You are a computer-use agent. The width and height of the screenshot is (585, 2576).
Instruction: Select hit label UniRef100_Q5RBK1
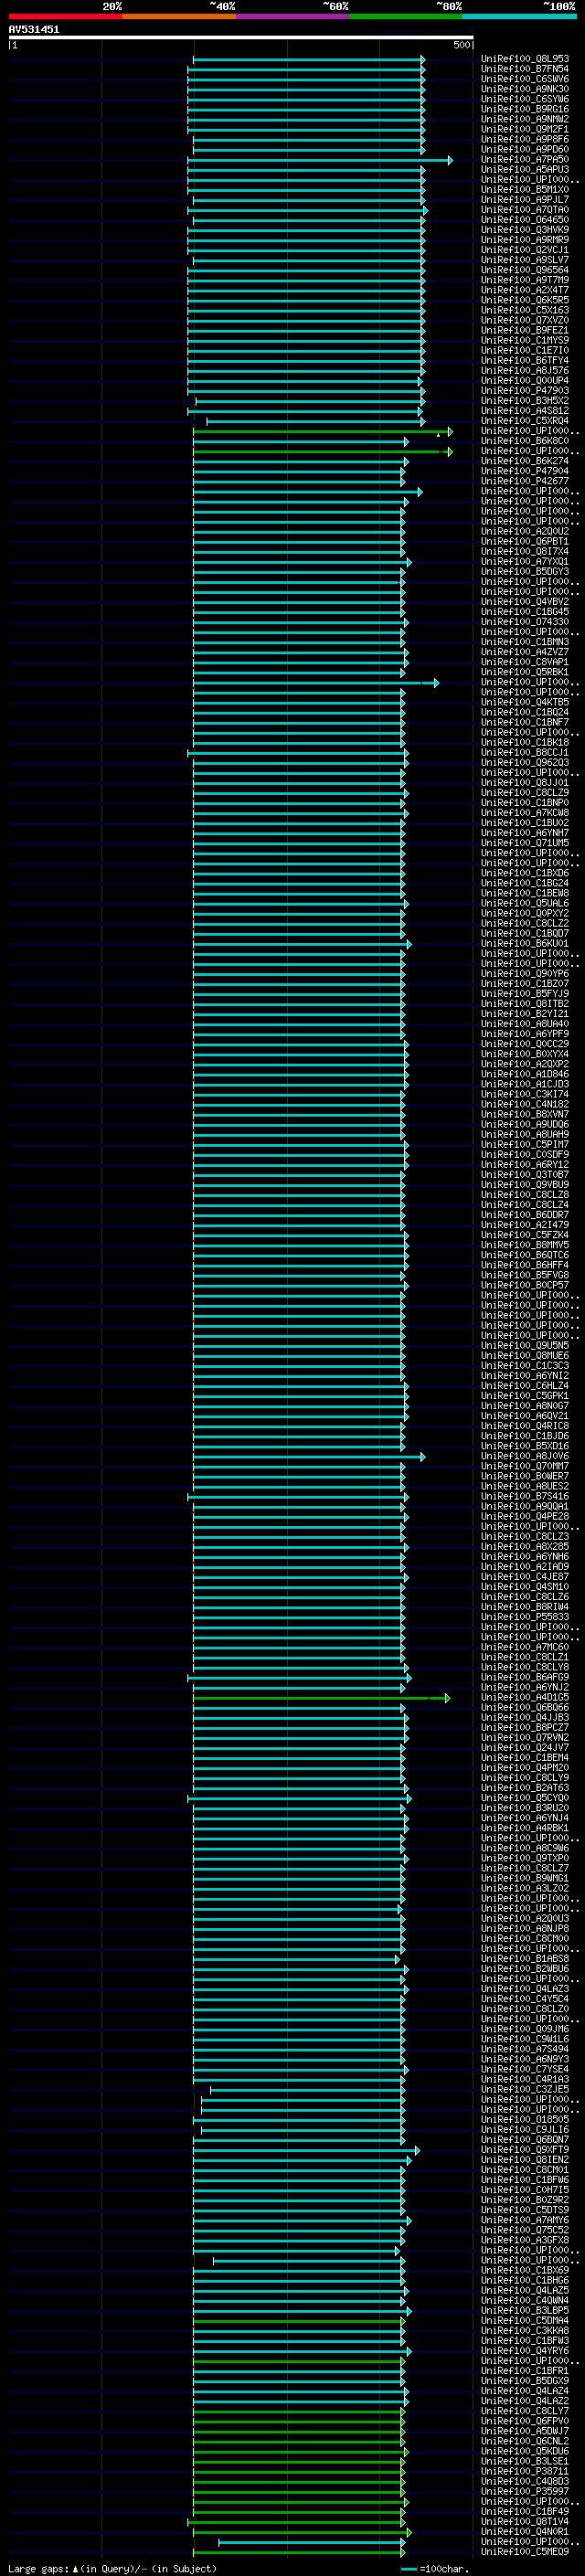[x=525, y=672]
